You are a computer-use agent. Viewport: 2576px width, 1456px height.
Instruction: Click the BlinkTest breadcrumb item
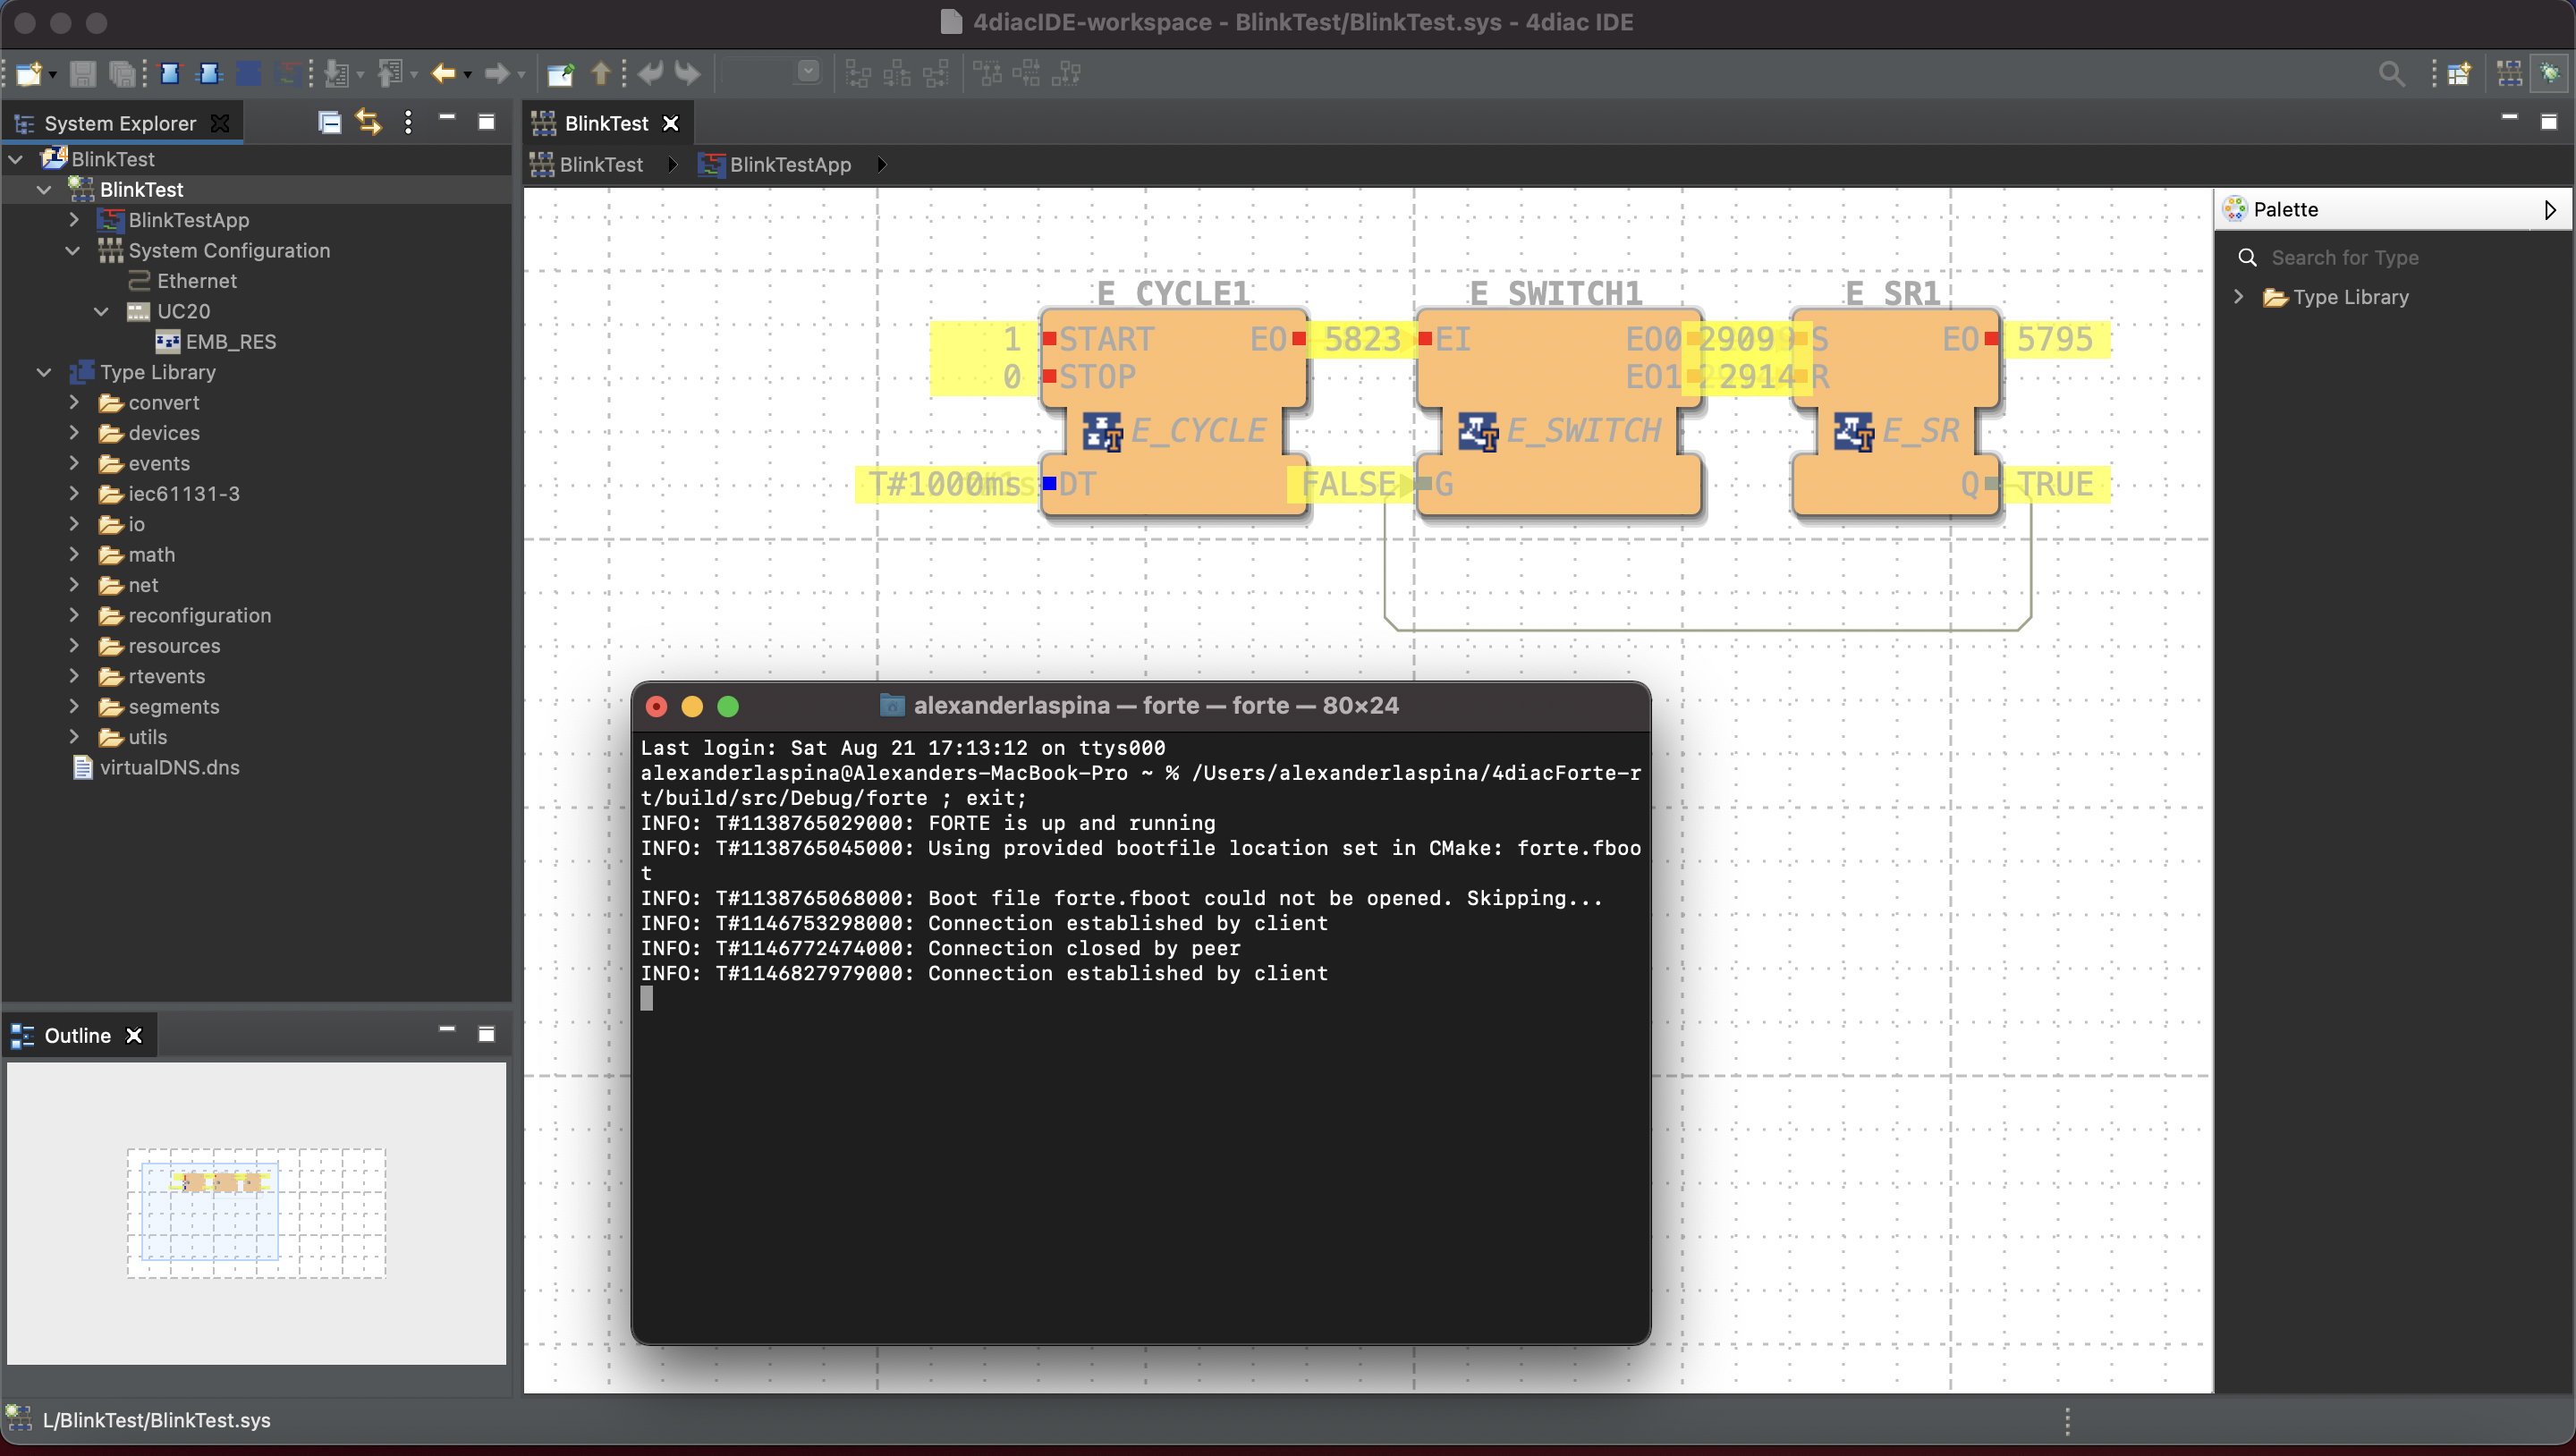coord(588,164)
